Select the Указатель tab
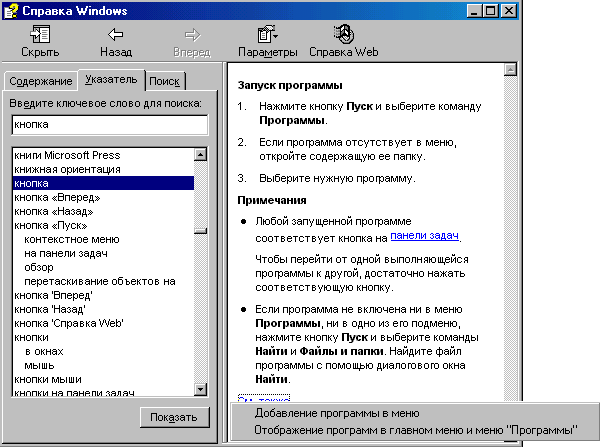 pos(111,79)
